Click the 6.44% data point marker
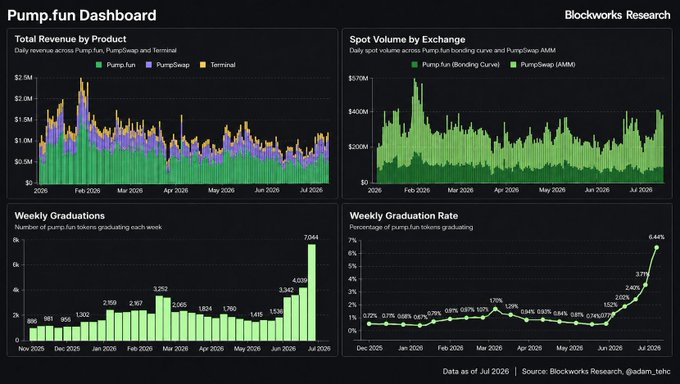This screenshot has width=680, height=384. point(657,247)
